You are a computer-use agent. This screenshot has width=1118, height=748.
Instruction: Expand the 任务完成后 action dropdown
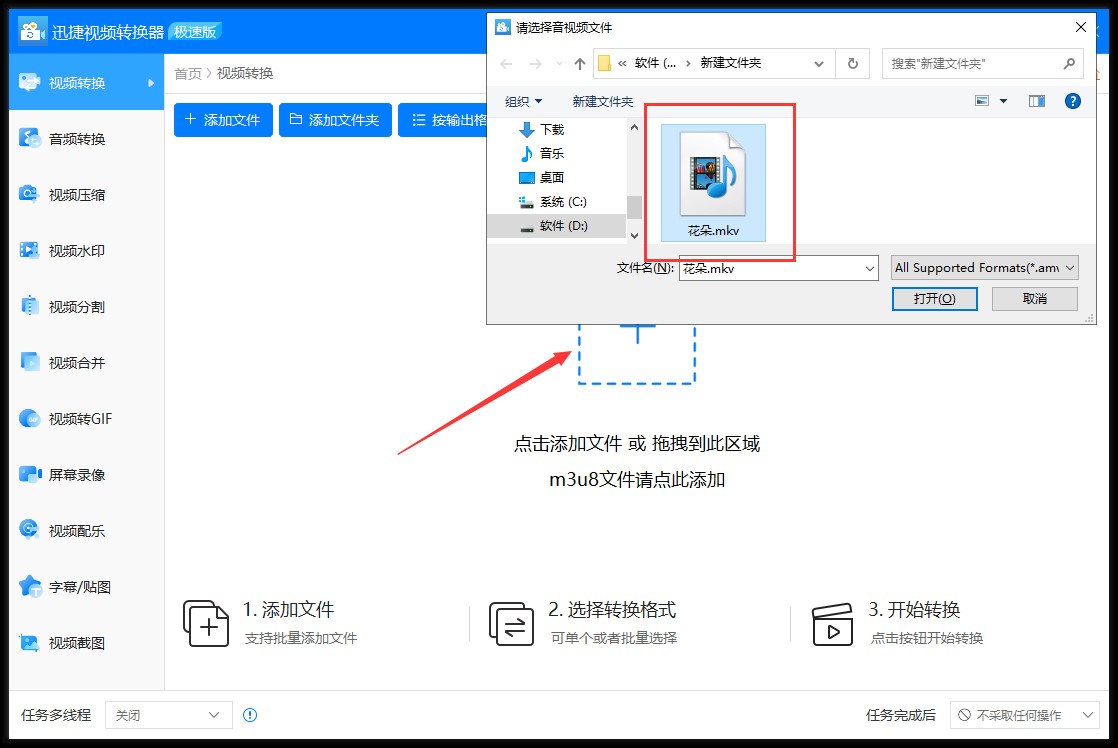[1022, 715]
